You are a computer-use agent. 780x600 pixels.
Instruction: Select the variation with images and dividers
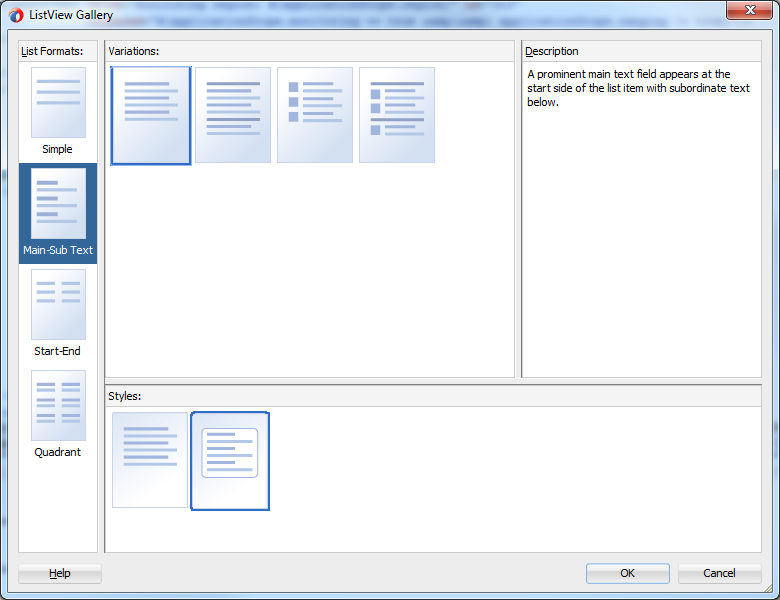pyautogui.click(x=397, y=115)
